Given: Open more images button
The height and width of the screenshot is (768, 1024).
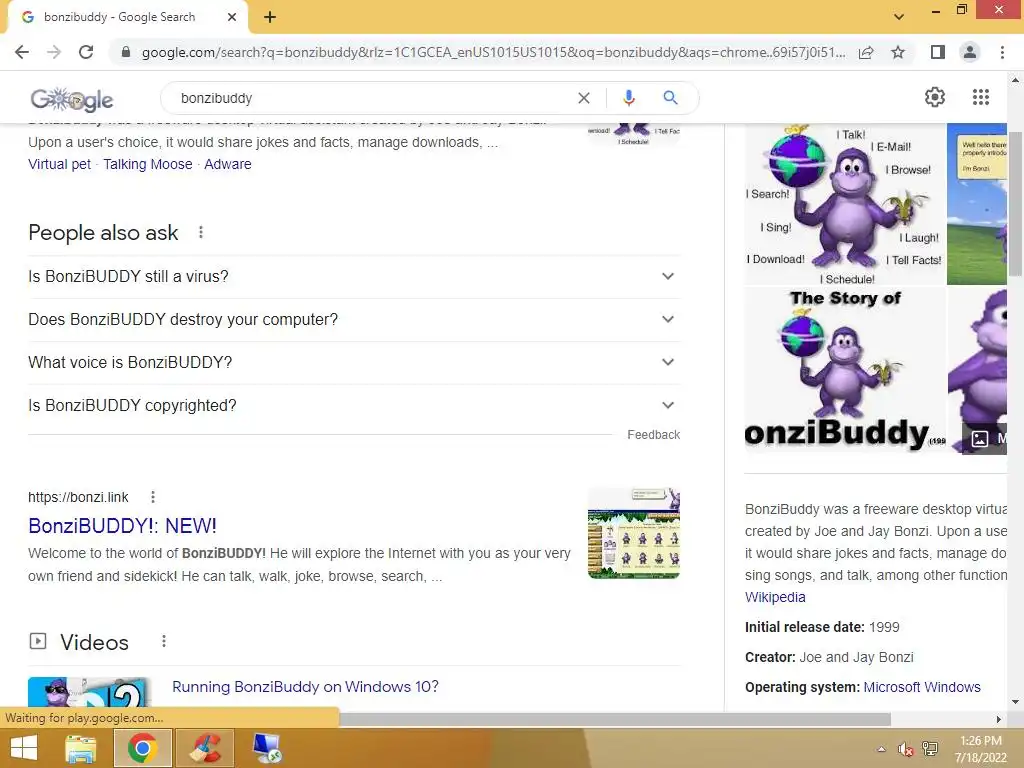Looking at the screenshot, I should [x=985, y=438].
